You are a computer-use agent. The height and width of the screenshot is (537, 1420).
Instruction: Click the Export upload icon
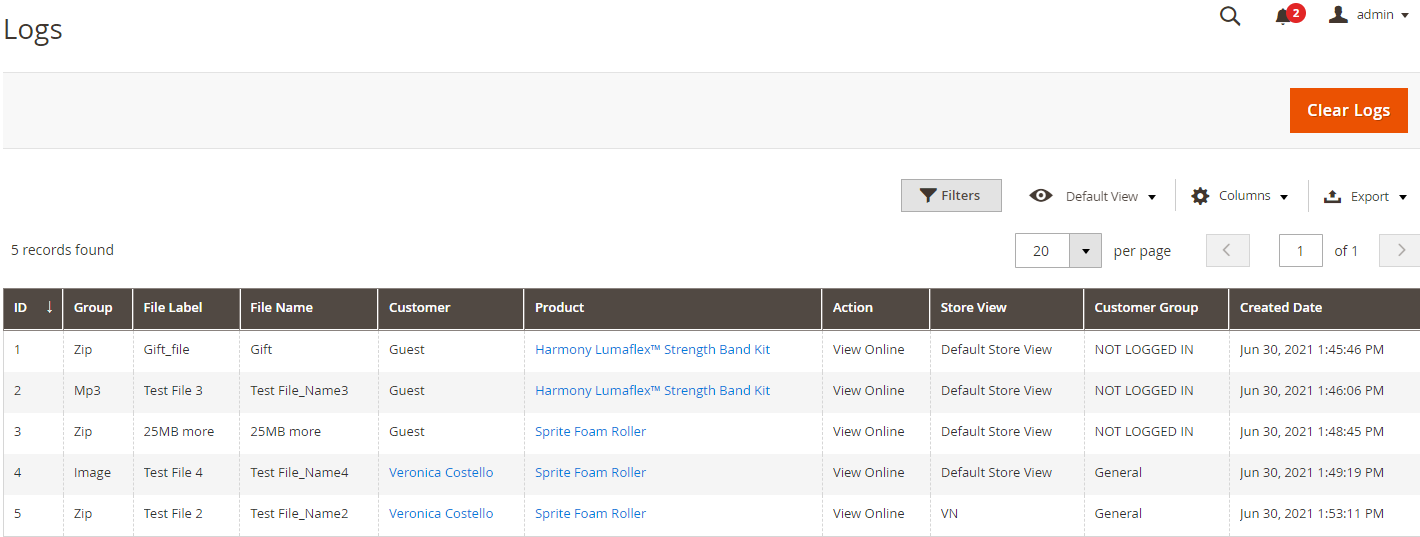(1332, 196)
